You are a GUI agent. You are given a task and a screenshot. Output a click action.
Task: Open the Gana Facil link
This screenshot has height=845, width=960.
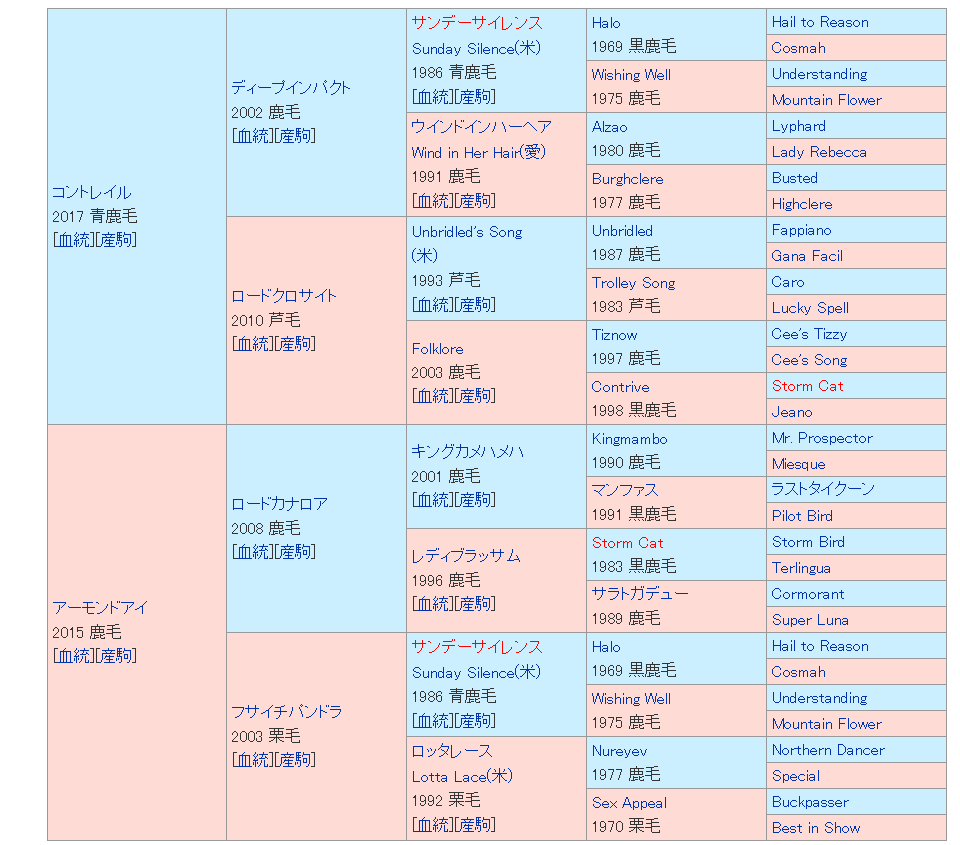pyautogui.click(x=807, y=257)
